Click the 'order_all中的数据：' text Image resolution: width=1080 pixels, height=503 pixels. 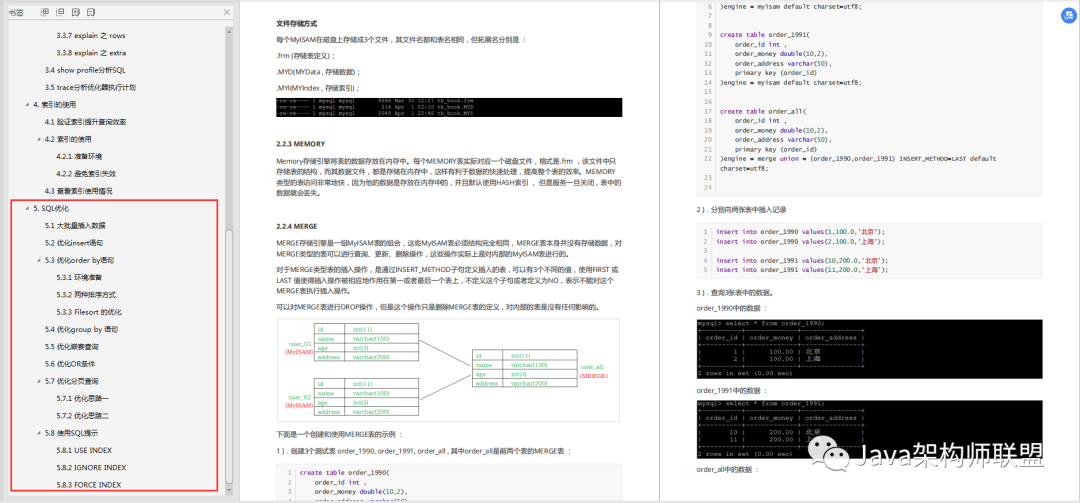pyautogui.click(x=727, y=469)
